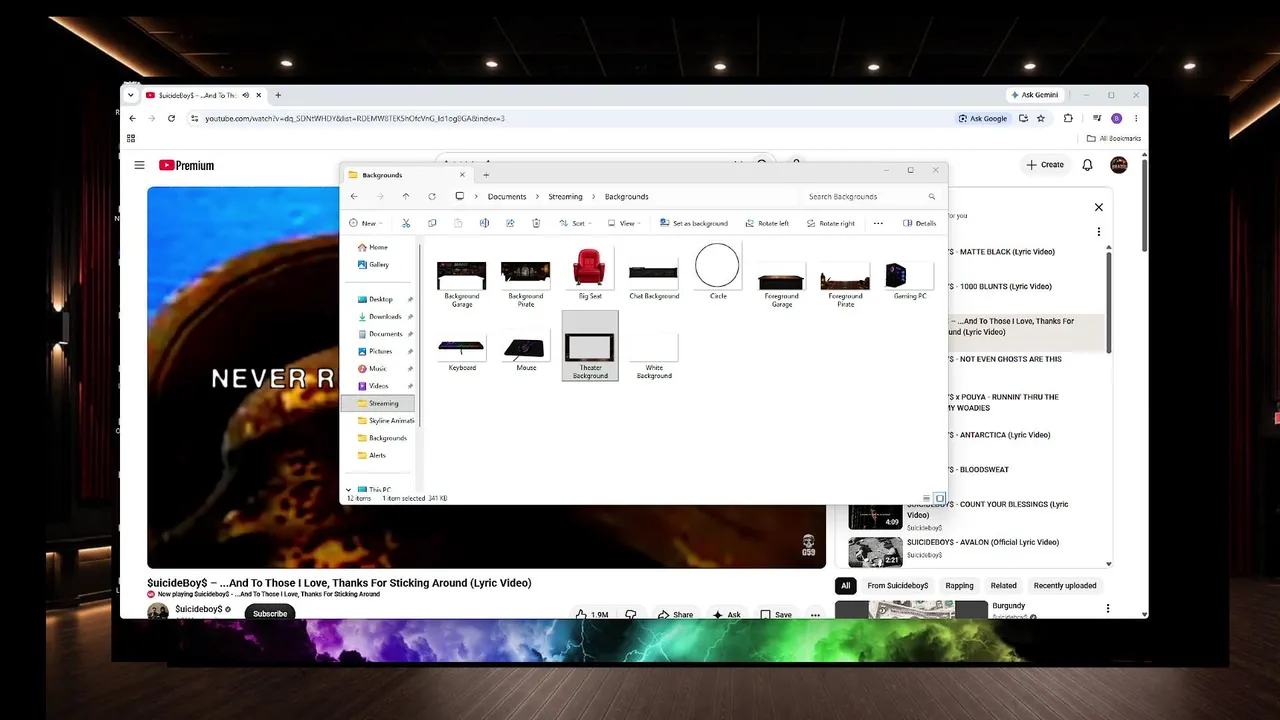Open the View dropdown in File Explorer
1280x720 pixels.
pos(624,223)
